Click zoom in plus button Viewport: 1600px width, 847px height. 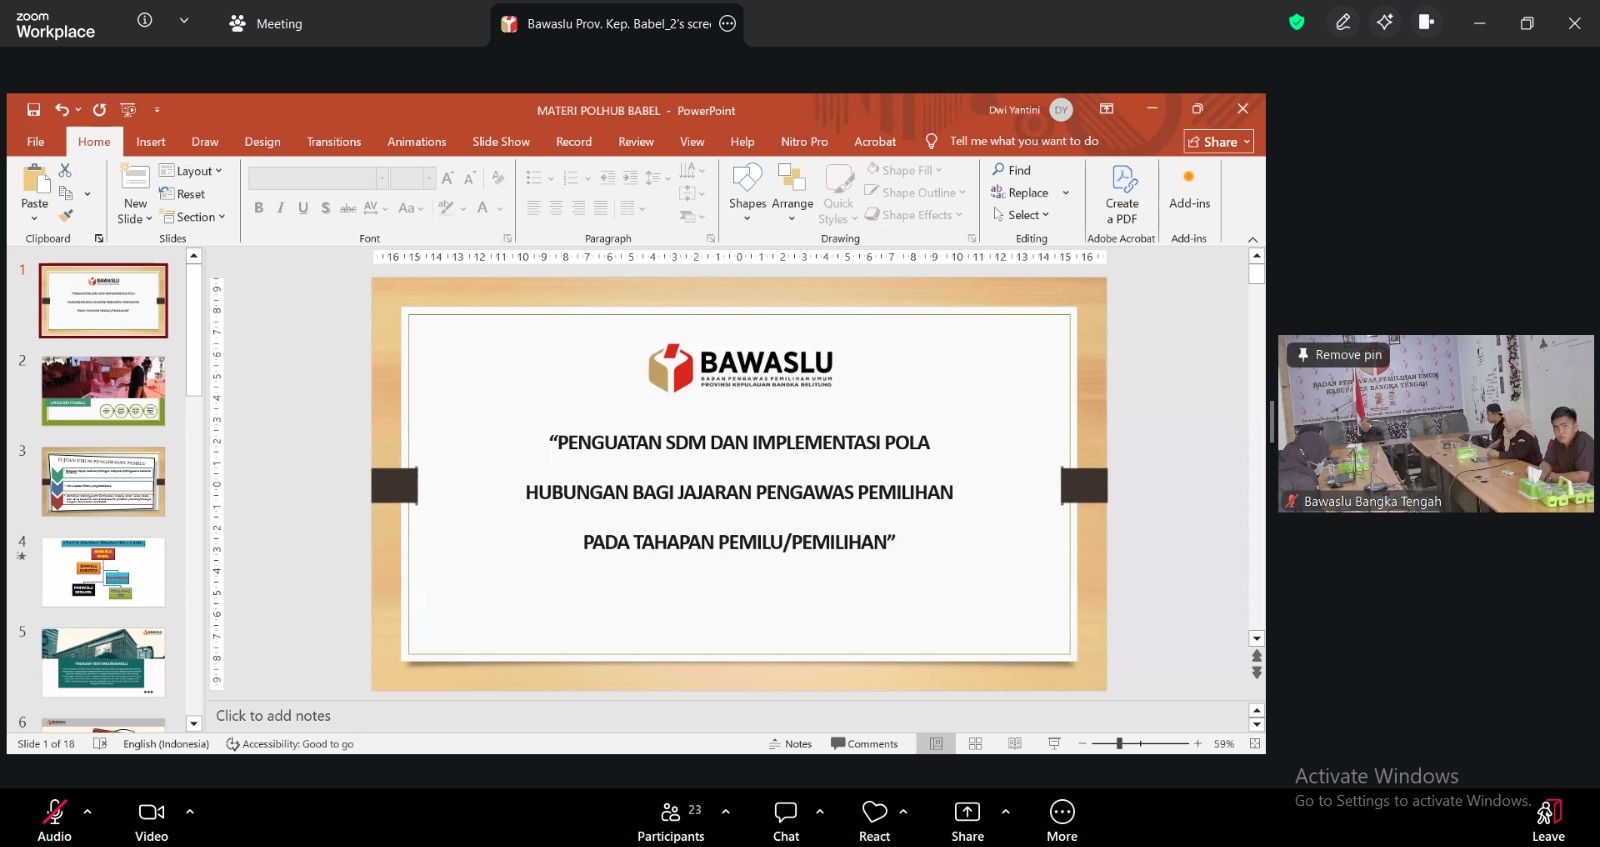pyautogui.click(x=1198, y=743)
